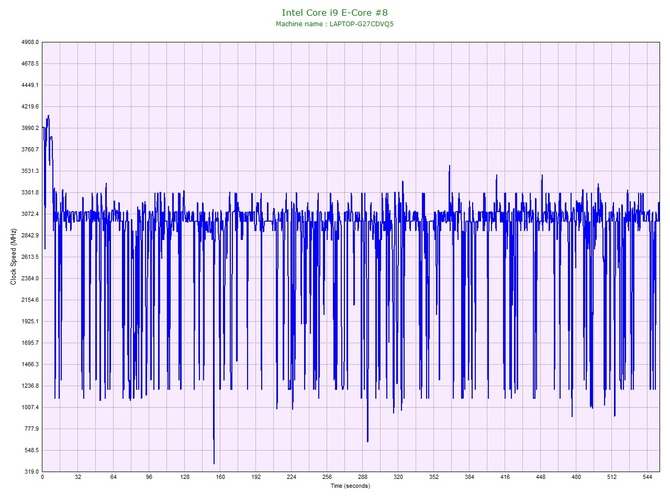Click the y-axis value 548.5
The image size is (670, 503).
point(31,450)
